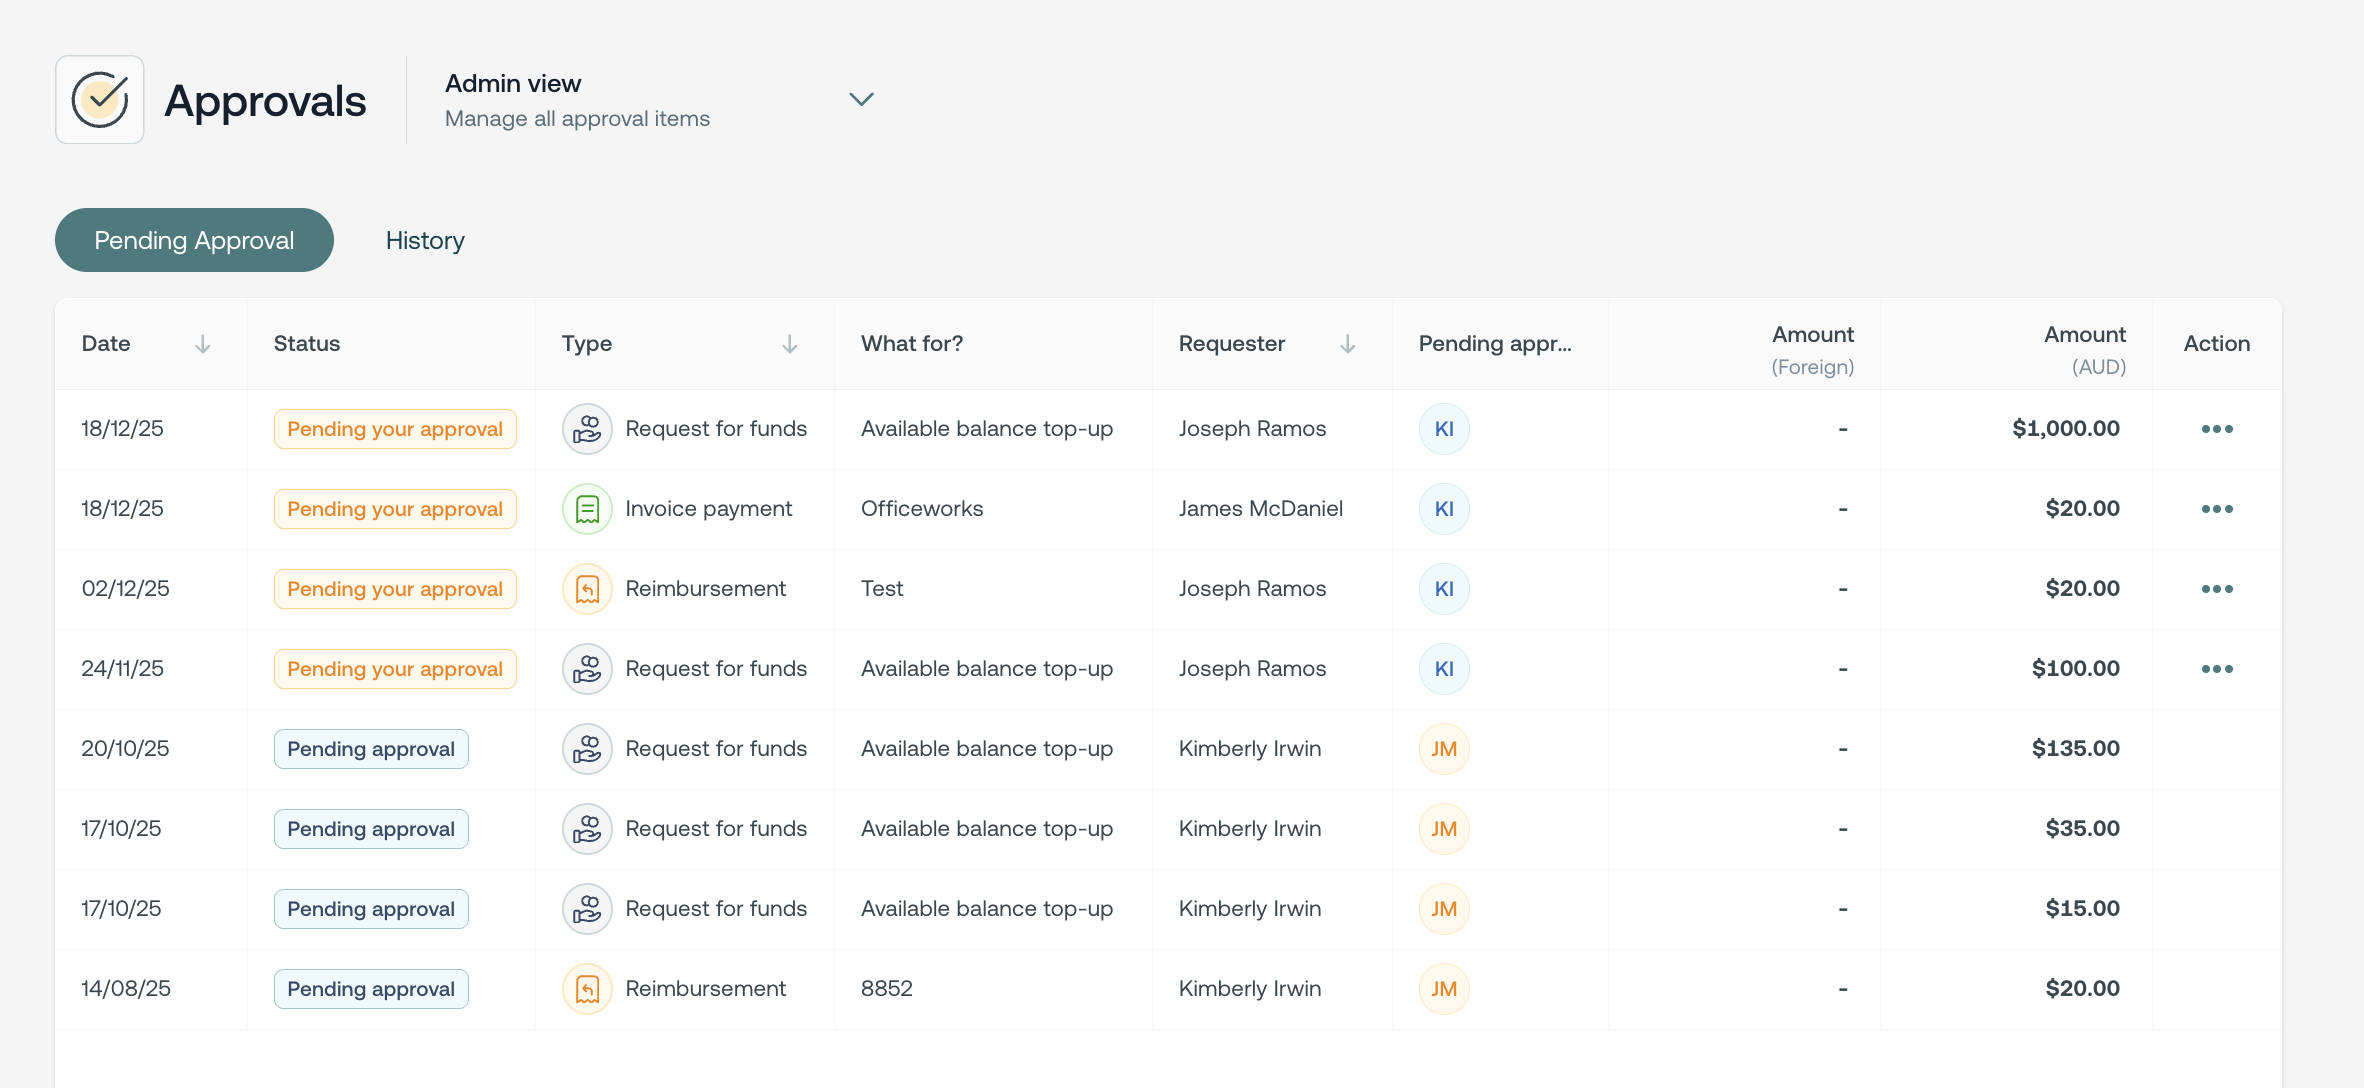
Task: Sort table by Date column arrow
Action: click(203, 344)
